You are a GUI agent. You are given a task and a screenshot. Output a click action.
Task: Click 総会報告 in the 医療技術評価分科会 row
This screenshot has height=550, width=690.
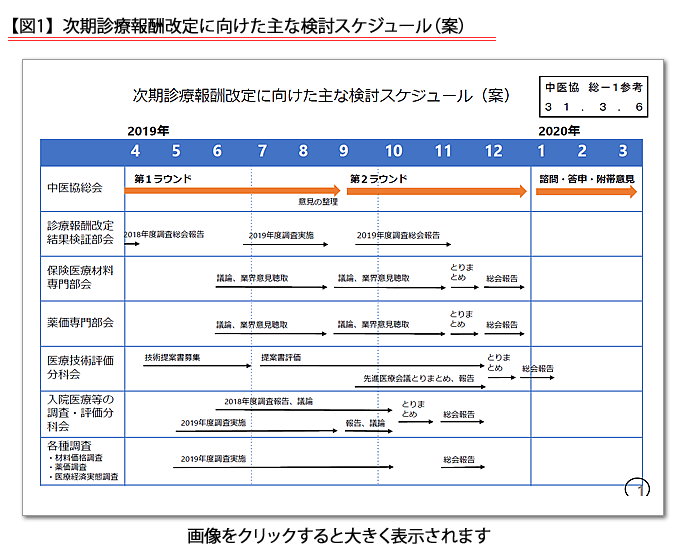point(538,368)
